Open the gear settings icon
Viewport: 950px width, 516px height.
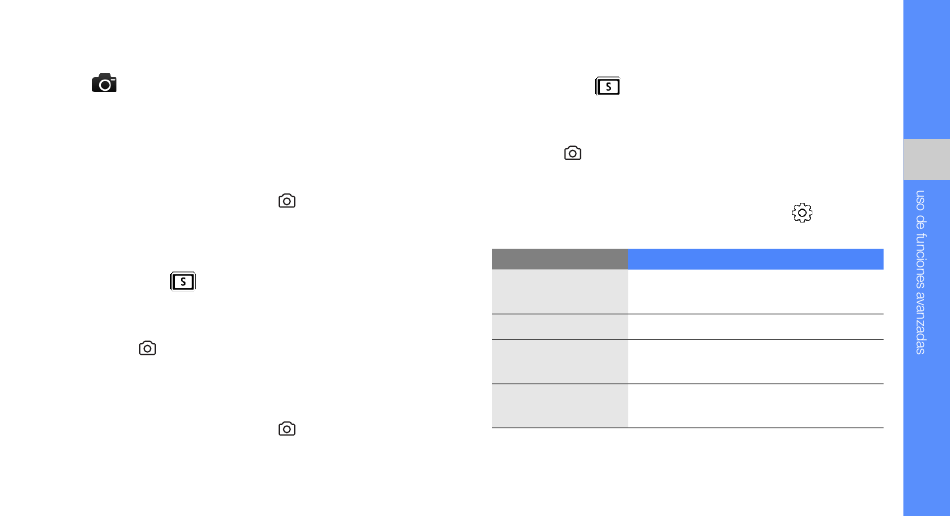coord(802,213)
